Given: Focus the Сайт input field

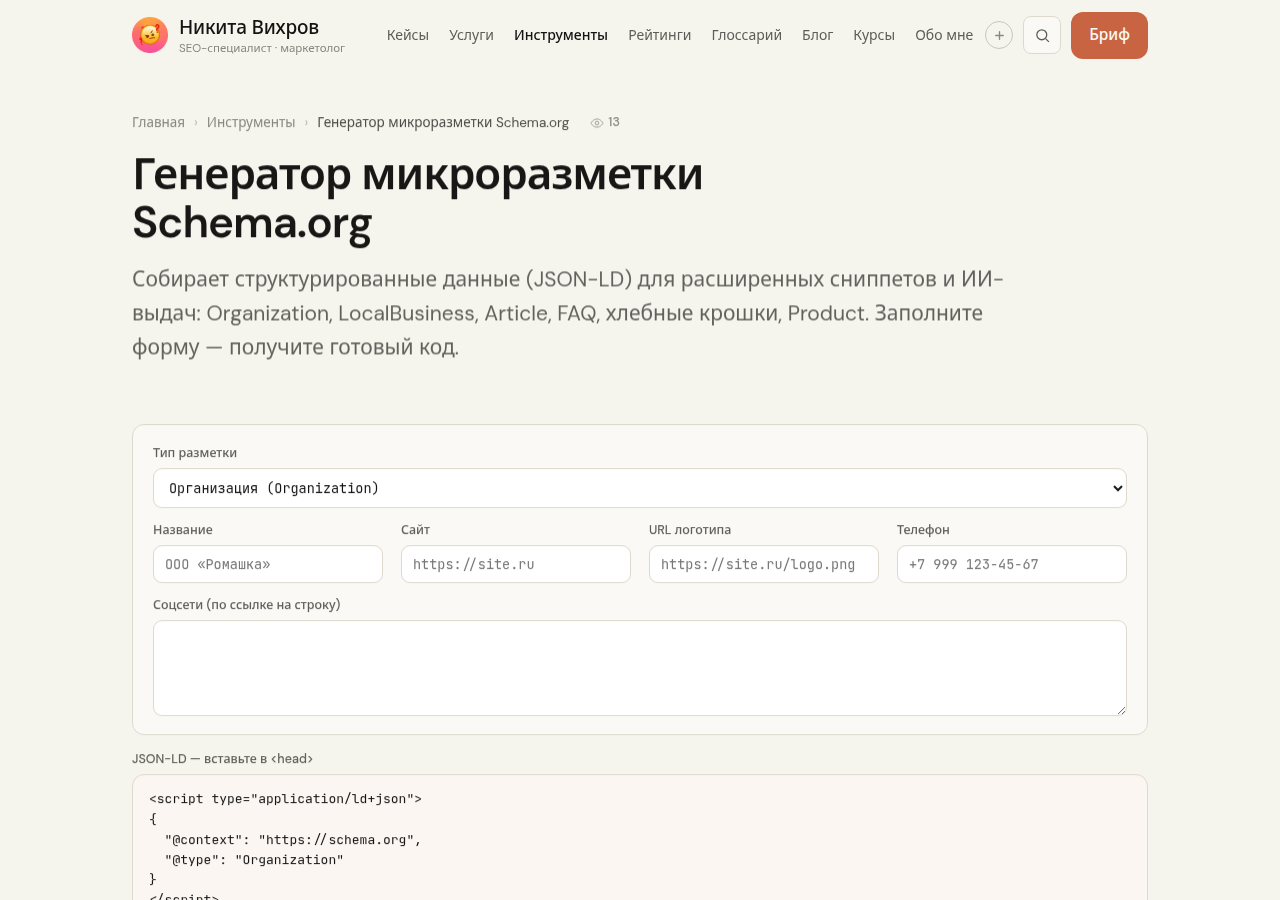Looking at the screenshot, I should tap(516, 564).
